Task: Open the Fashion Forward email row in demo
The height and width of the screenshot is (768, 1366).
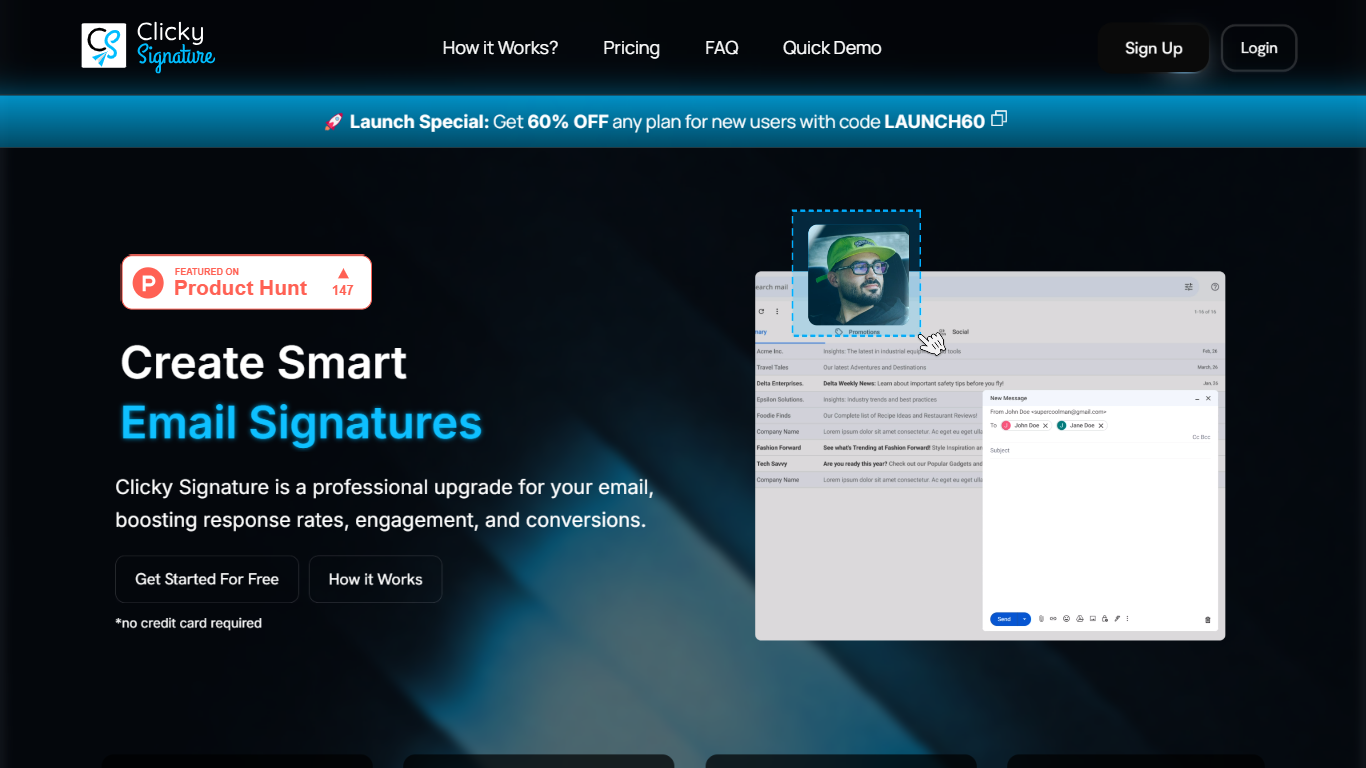Action: (868, 448)
